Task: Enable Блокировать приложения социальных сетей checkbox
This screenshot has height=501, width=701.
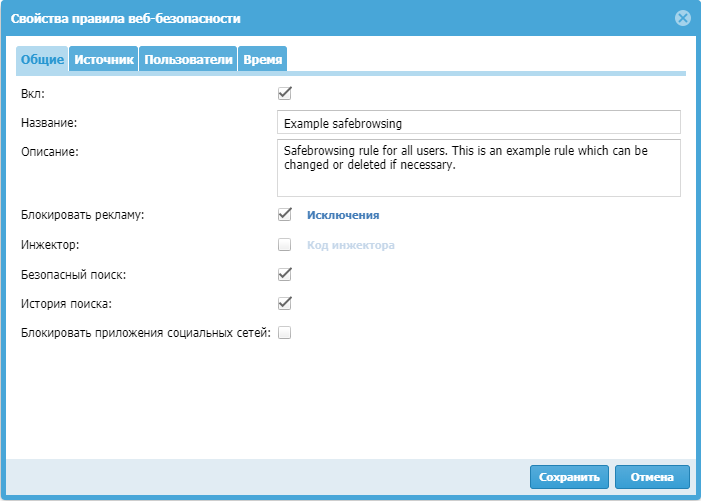Action: (284, 333)
